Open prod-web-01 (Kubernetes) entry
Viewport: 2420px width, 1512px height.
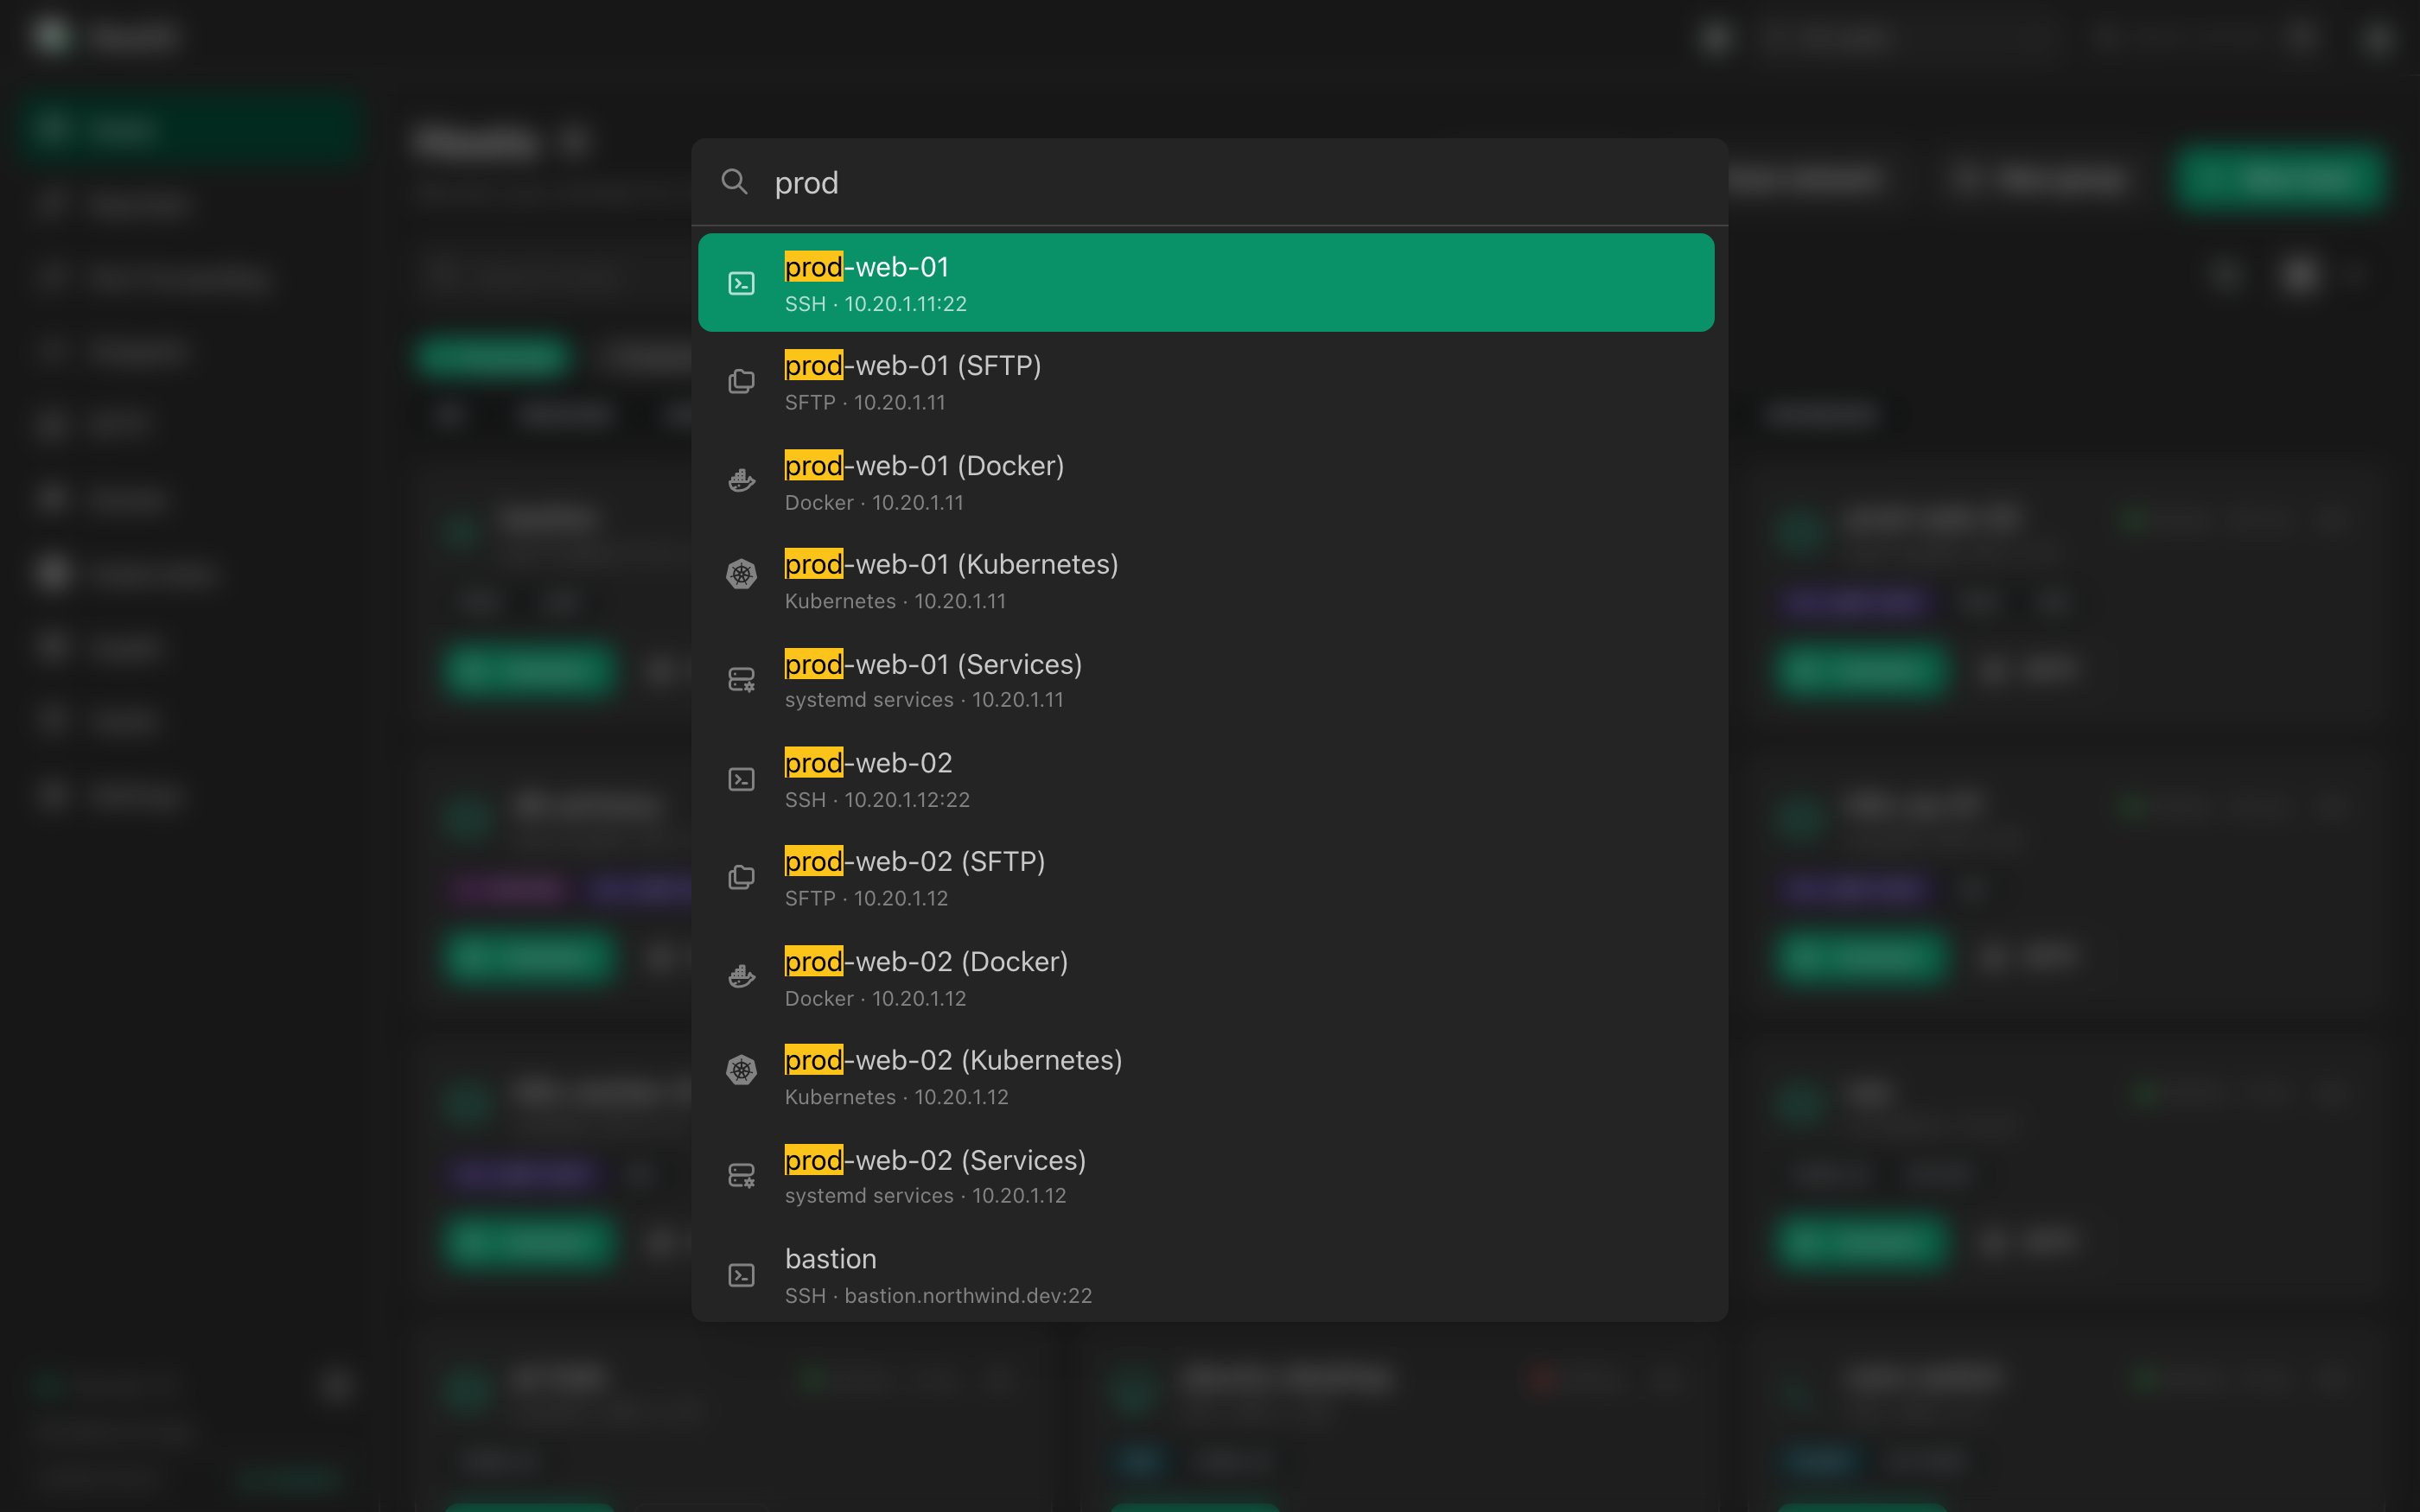tap(1206, 580)
